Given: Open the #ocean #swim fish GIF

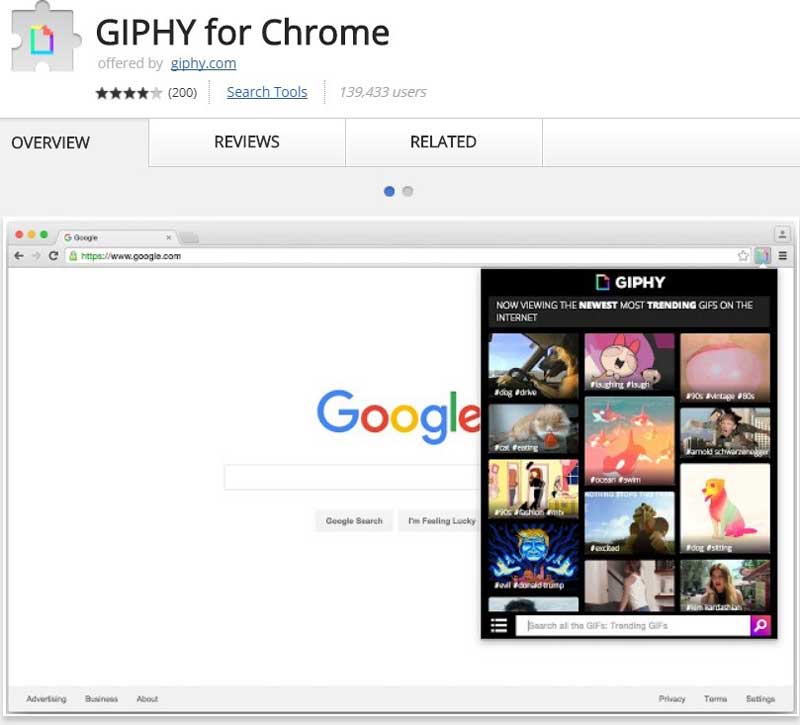Looking at the screenshot, I should point(629,441).
